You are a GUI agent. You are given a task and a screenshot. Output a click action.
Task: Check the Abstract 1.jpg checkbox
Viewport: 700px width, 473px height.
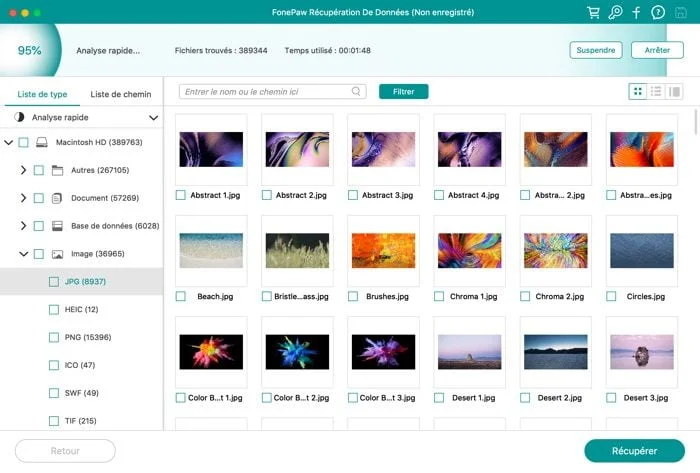tap(181, 195)
